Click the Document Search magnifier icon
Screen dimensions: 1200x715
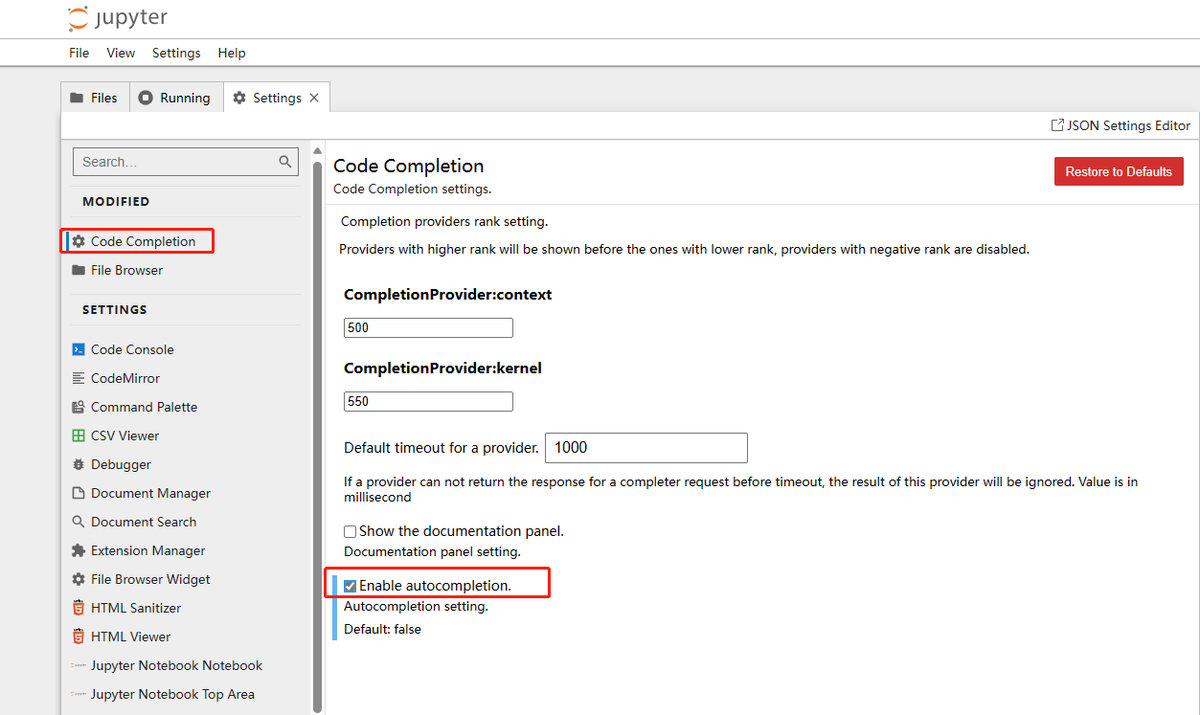(x=78, y=522)
